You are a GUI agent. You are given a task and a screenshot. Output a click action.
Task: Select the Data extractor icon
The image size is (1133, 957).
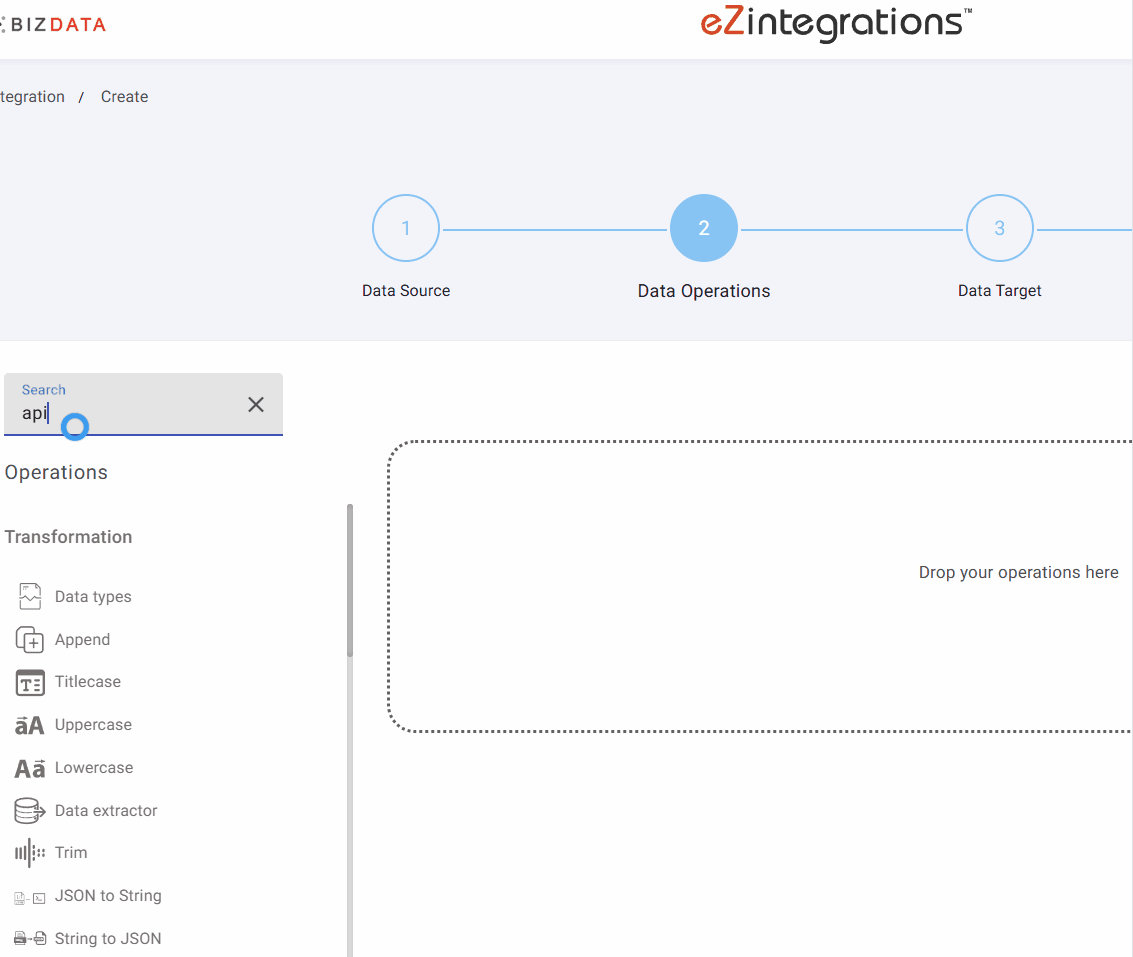(30, 811)
